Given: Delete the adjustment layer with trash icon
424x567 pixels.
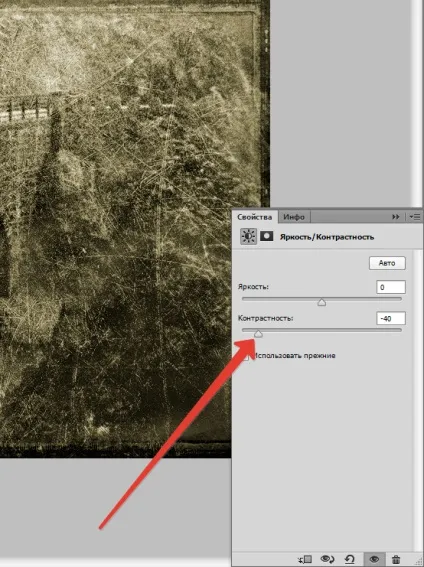Looking at the screenshot, I should (396, 559).
